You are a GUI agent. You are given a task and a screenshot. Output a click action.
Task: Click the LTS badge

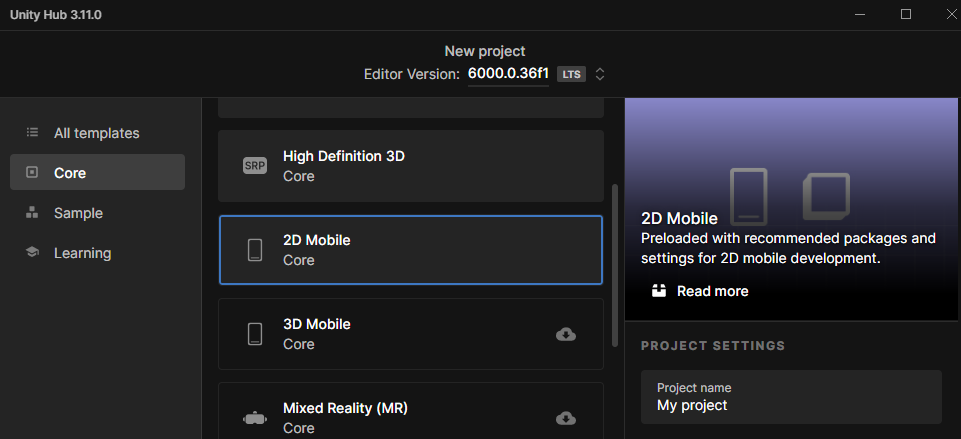coord(571,74)
